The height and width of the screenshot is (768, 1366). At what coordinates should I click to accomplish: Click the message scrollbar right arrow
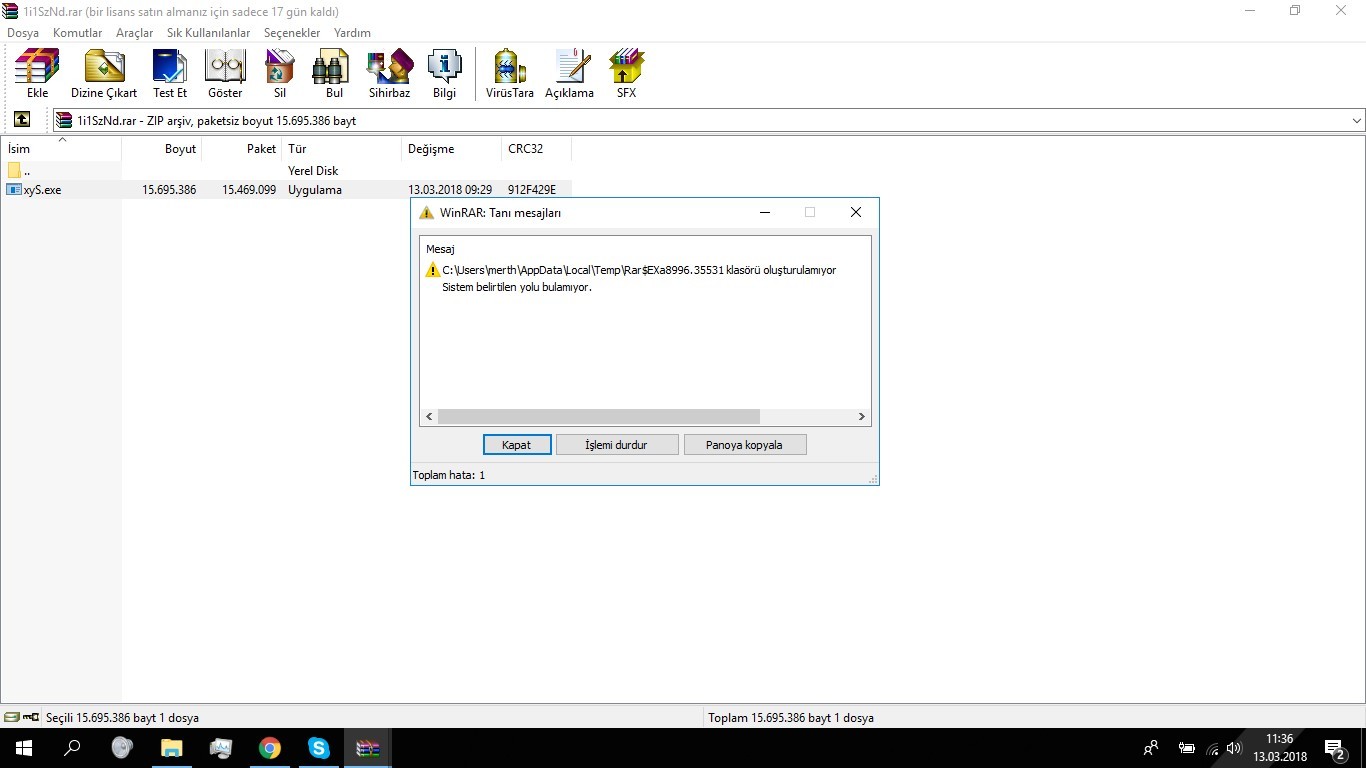(861, 417)
